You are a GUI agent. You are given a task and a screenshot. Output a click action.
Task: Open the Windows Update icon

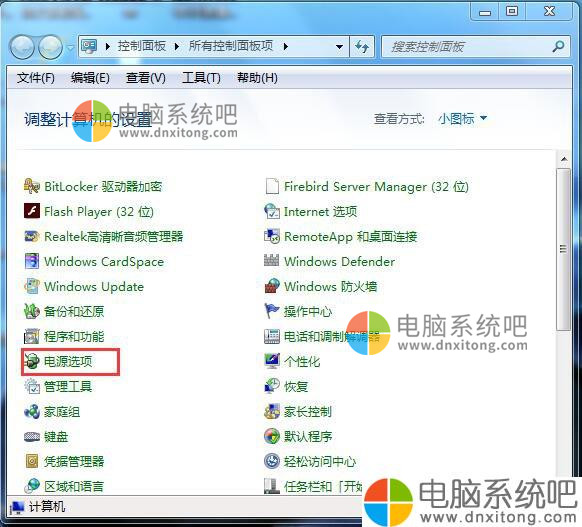pos(32,286)
